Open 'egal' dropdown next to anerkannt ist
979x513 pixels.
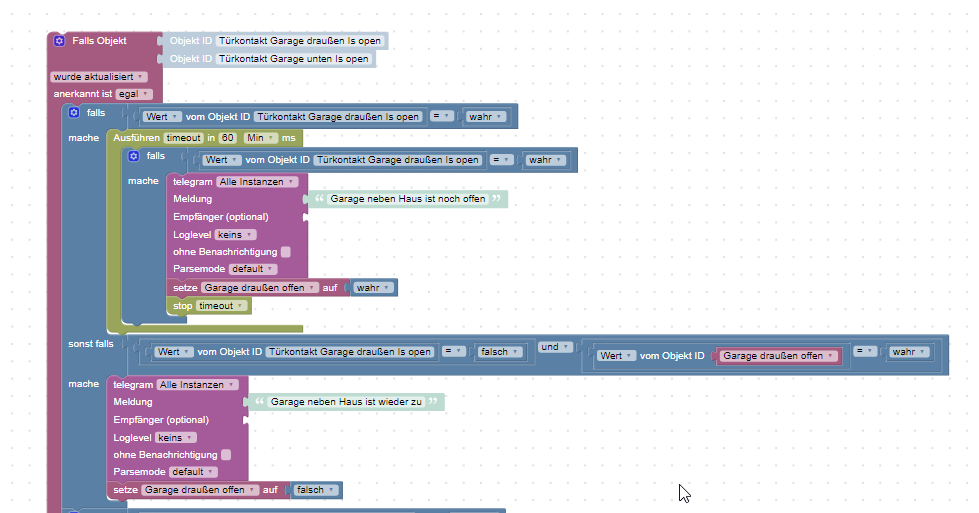[134, 94]
